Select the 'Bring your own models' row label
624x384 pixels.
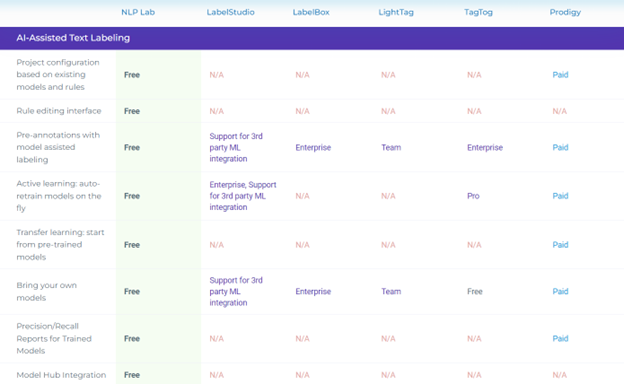click(x=47, y=291)
